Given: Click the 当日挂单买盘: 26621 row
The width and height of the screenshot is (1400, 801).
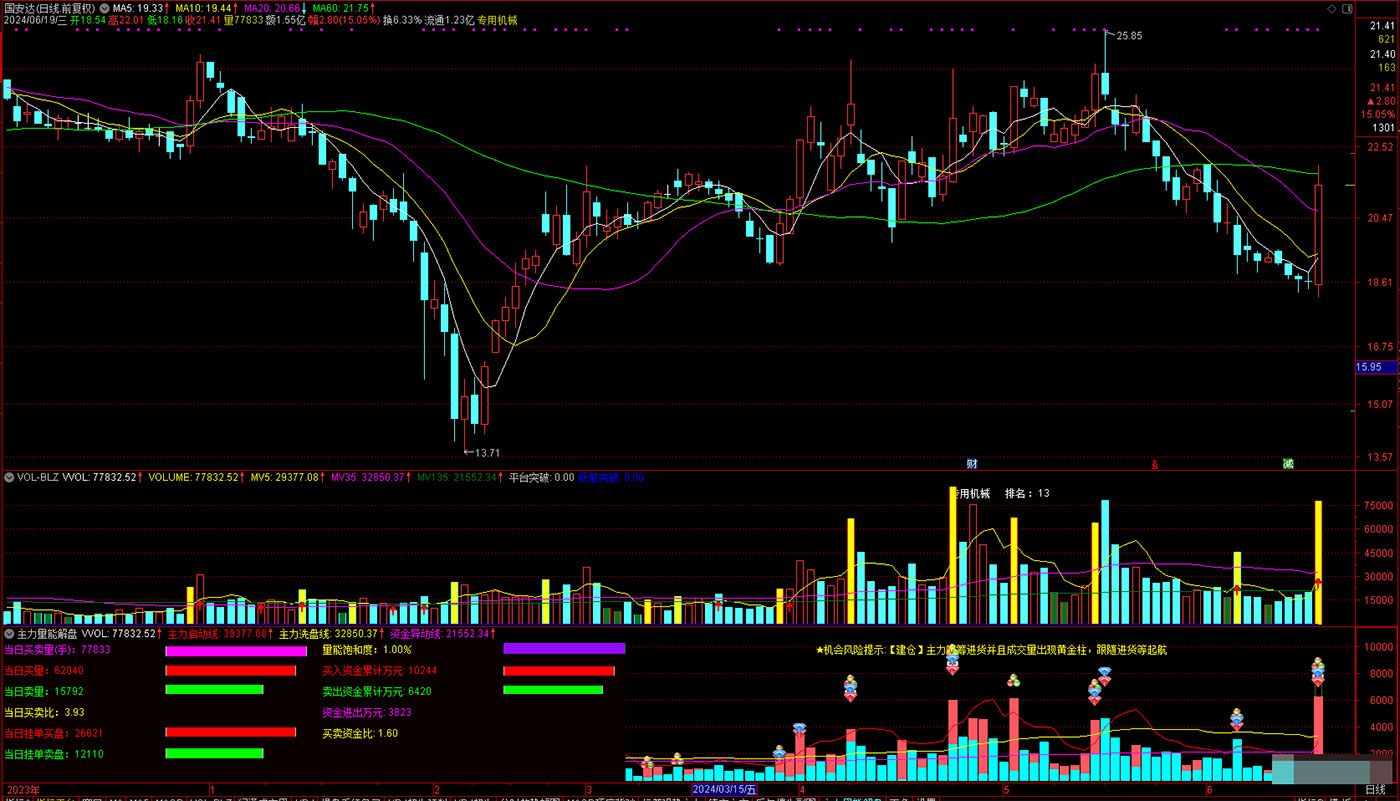Looking at the screenshot, I should pos(54,733).
